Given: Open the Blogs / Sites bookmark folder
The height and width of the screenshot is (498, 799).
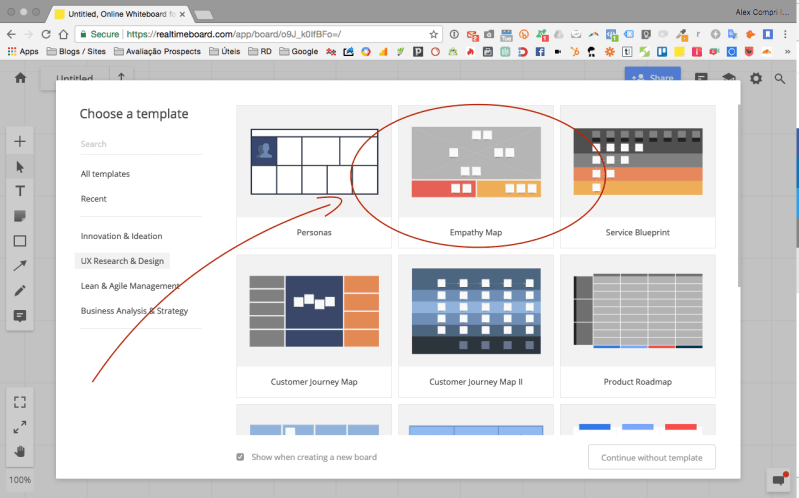Looking at the screenshot, I should pos(76,51).
